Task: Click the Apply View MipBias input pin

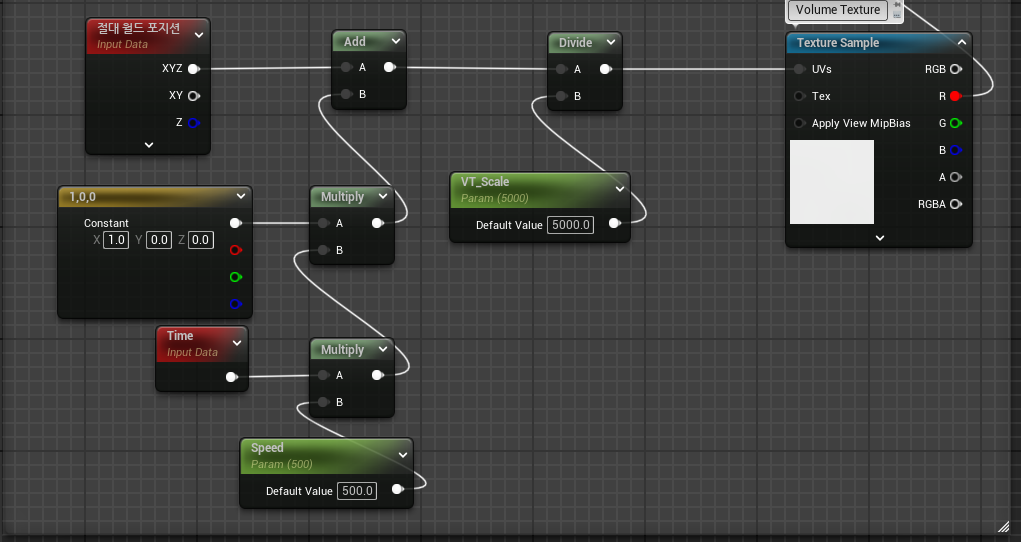Action: point(800,123)
